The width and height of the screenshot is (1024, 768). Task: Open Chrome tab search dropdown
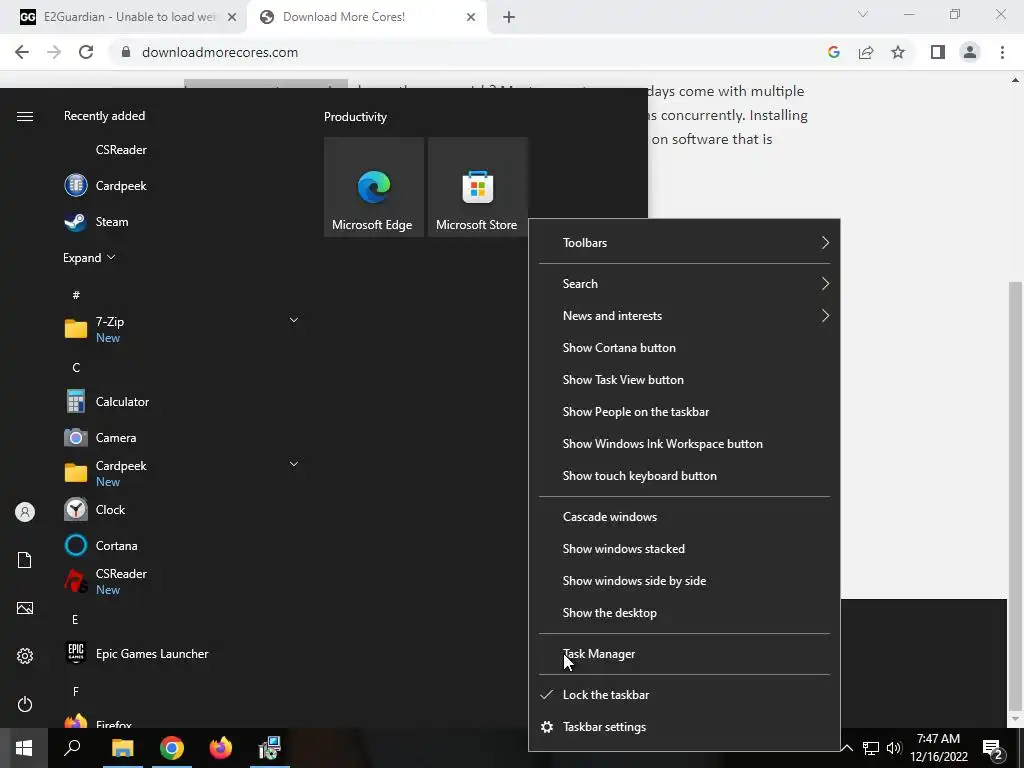(863, 14)
